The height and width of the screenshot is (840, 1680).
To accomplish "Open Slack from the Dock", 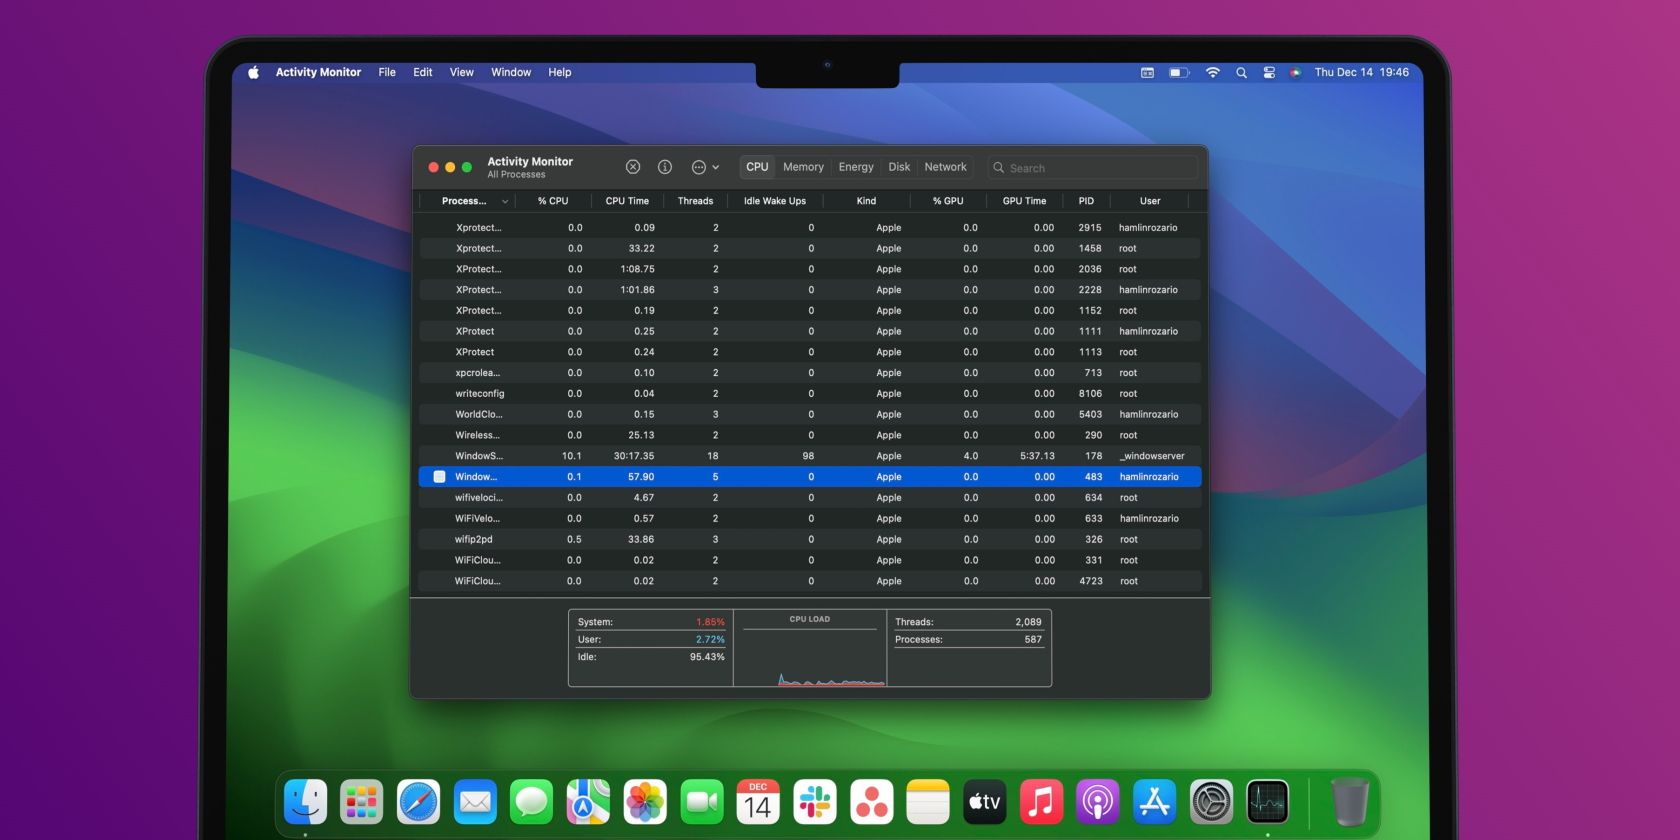I will tap(815, 802).
